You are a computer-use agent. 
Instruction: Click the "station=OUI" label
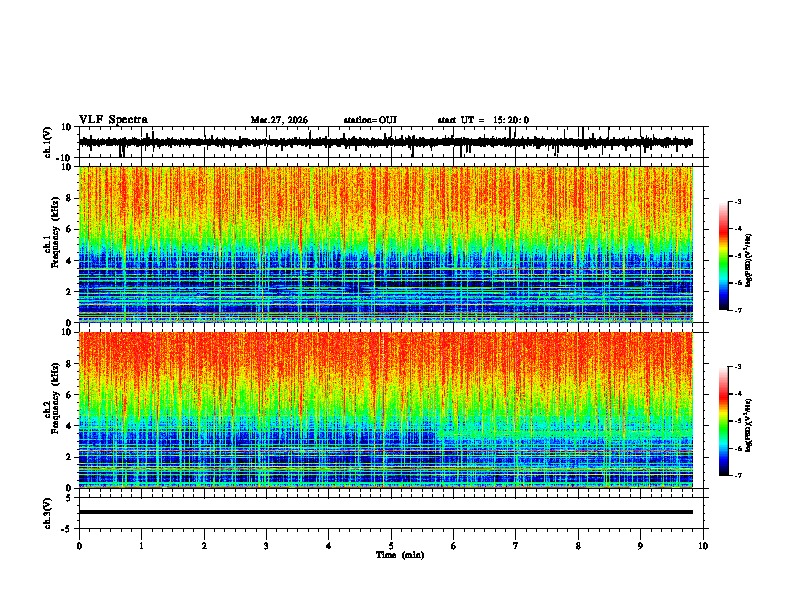pyautogui.click(x=370, y=120)
